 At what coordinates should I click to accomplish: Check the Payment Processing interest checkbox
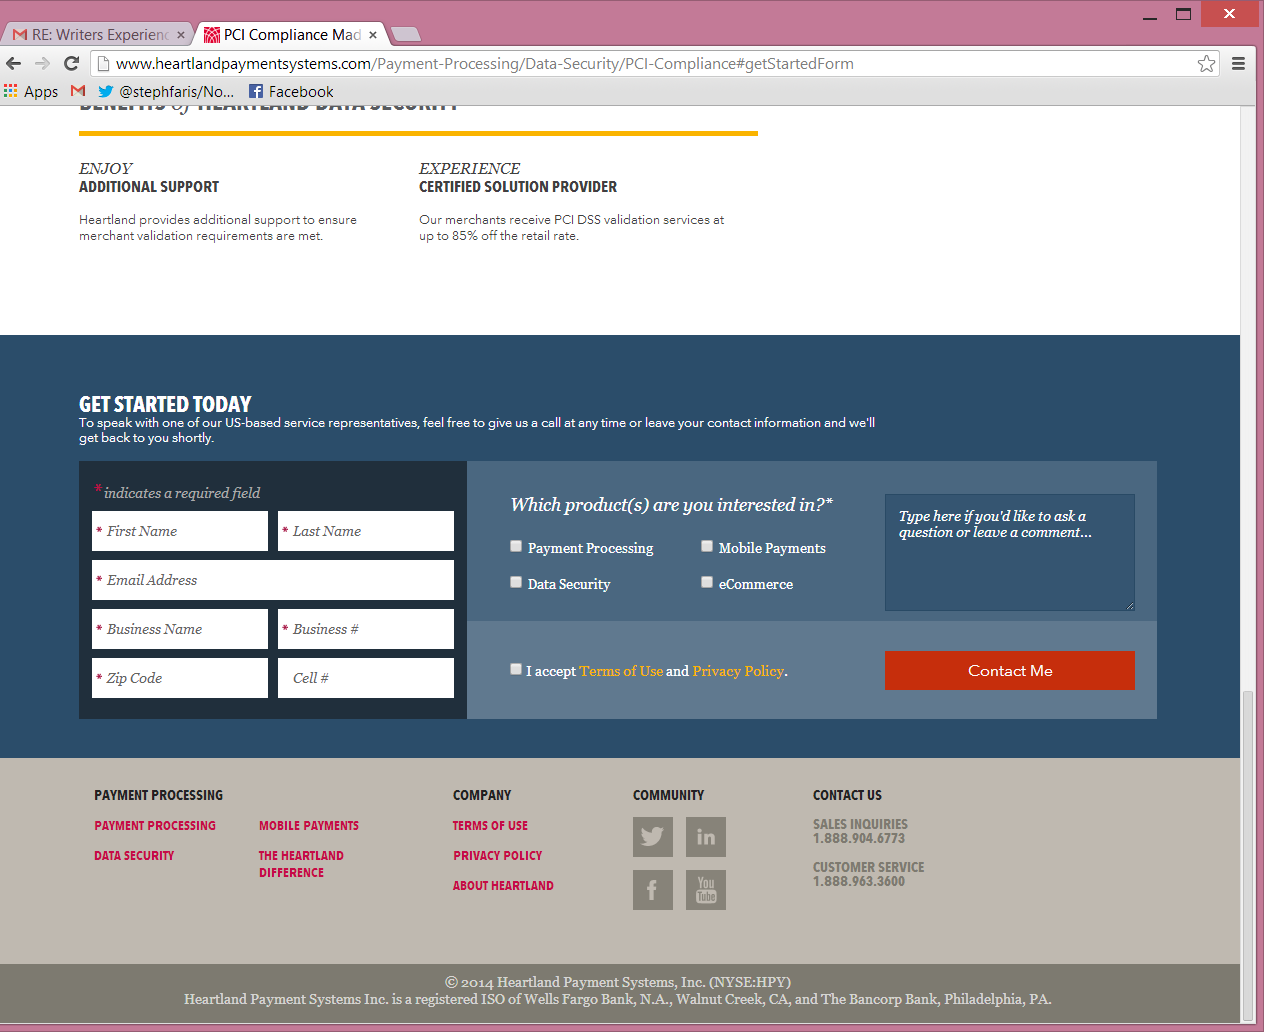coord(516,546)
